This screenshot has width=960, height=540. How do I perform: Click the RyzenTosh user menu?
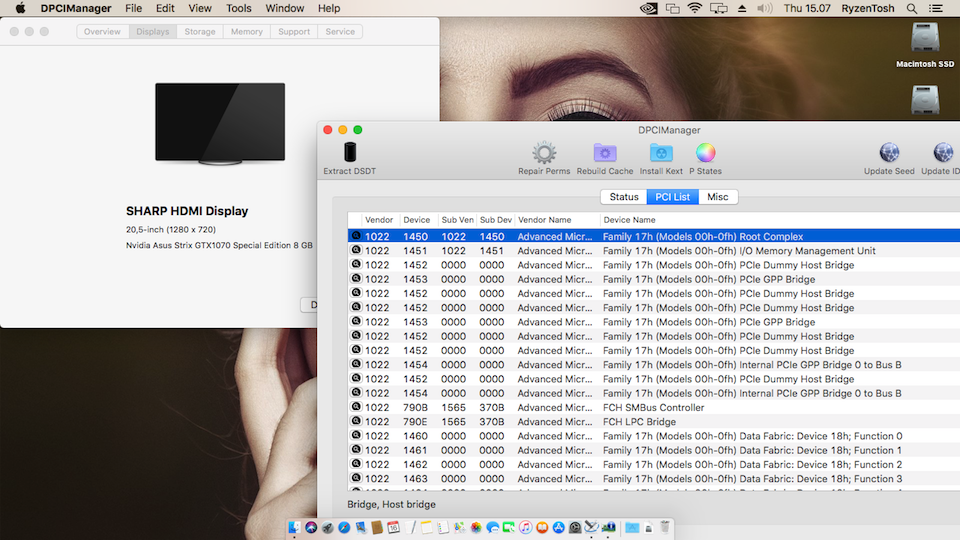tap(868, 8)
